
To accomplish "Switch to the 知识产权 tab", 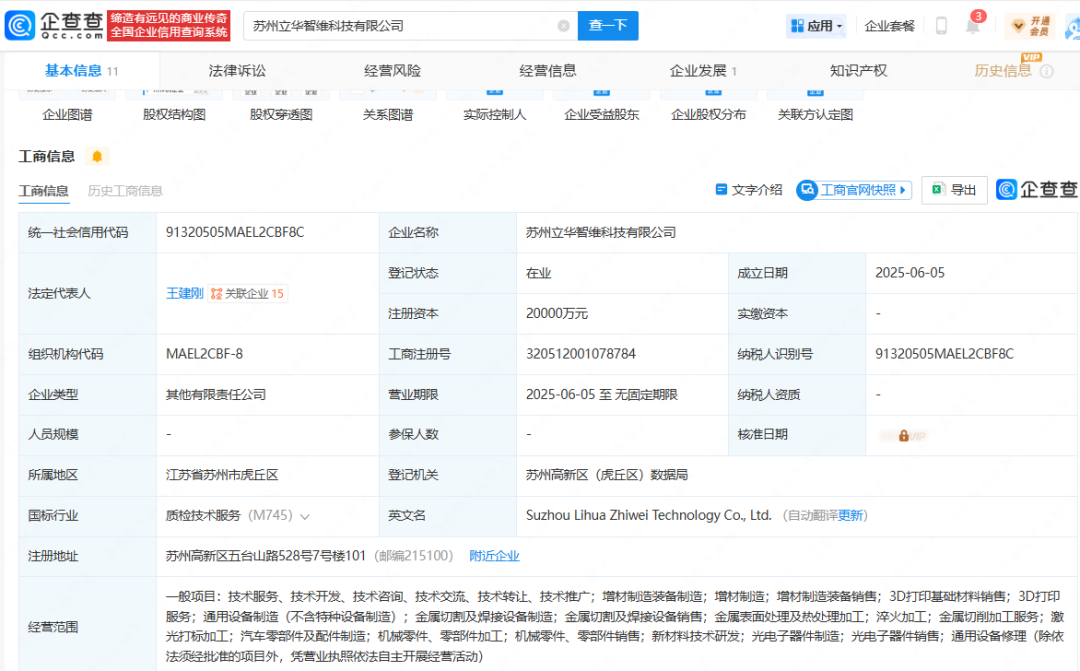I will [858, 70].
